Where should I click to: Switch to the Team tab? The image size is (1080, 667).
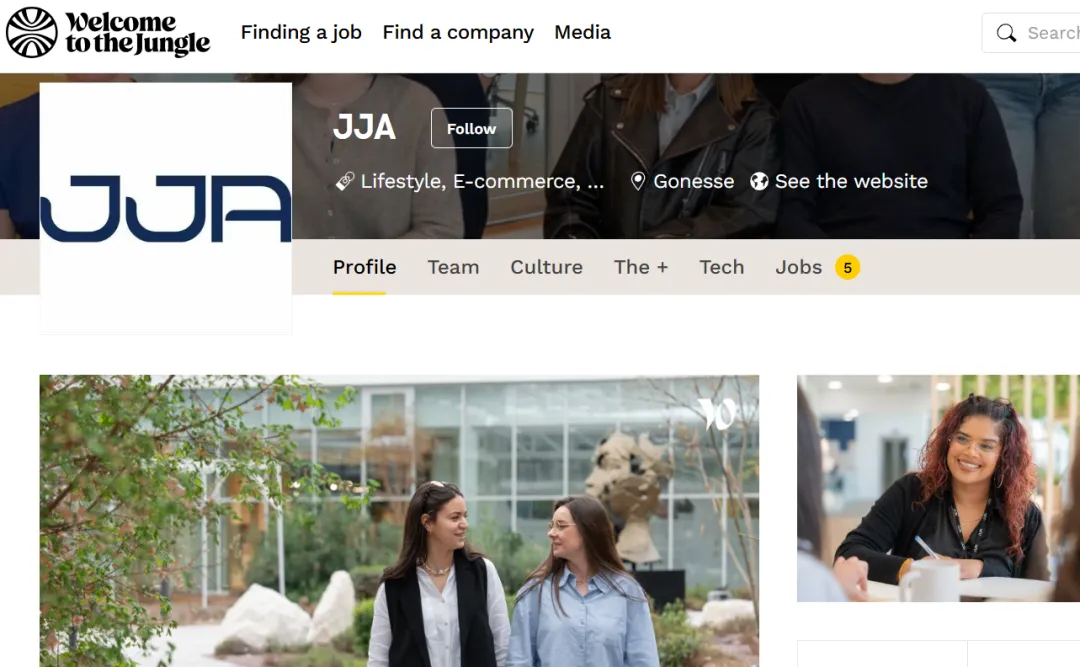(453, 267)
